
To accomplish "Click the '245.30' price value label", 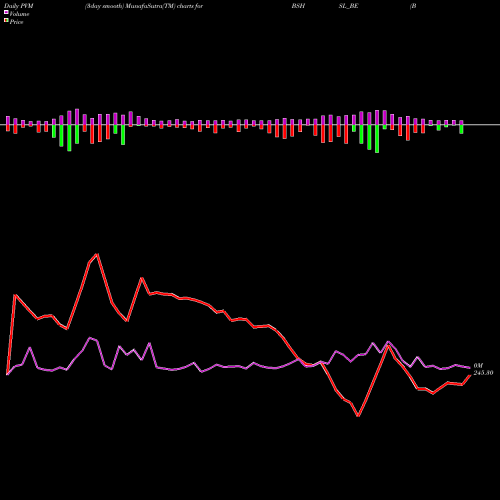I will pos(483,373).
